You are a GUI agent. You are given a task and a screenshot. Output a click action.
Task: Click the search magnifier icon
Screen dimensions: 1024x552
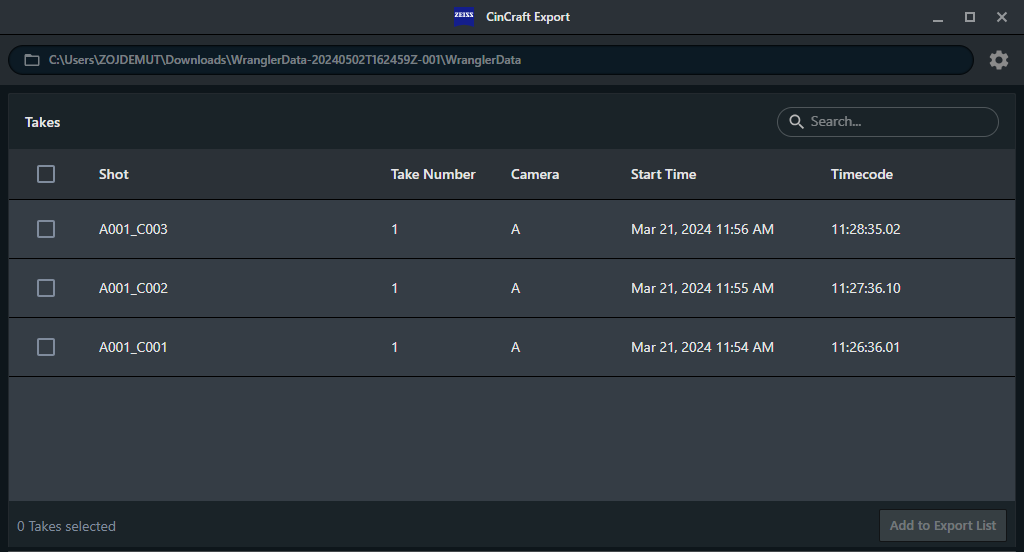(796, 122)
